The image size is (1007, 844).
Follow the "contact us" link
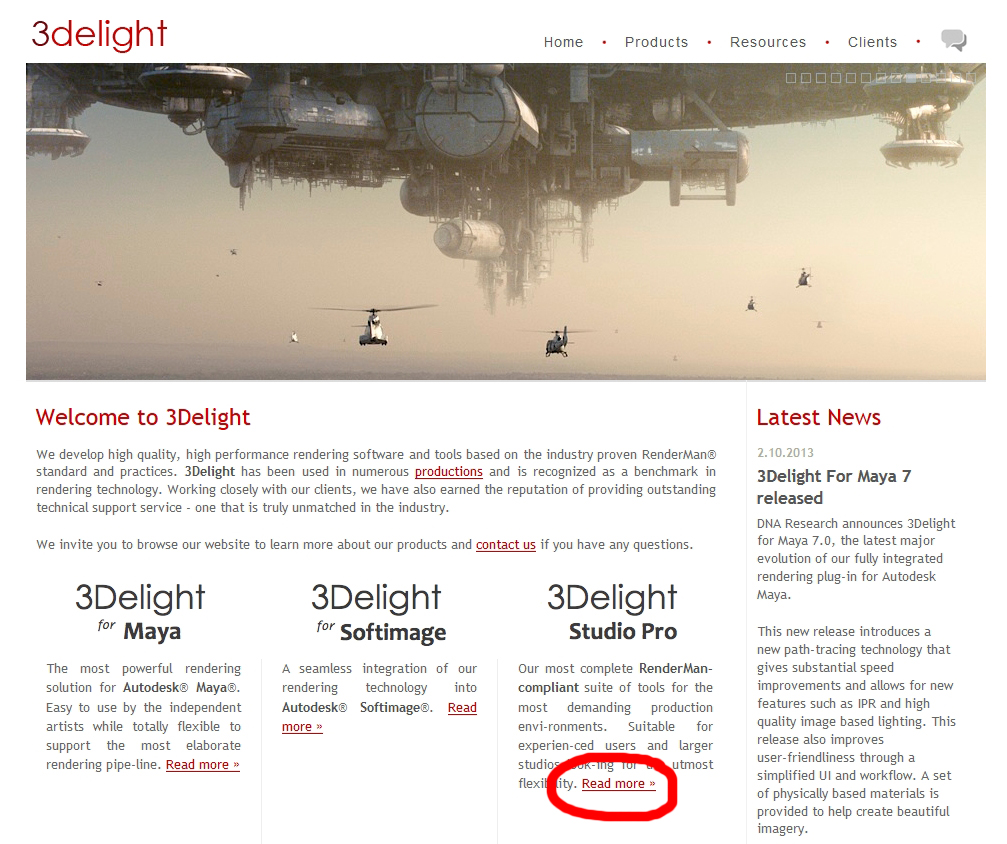pos(505,545)
